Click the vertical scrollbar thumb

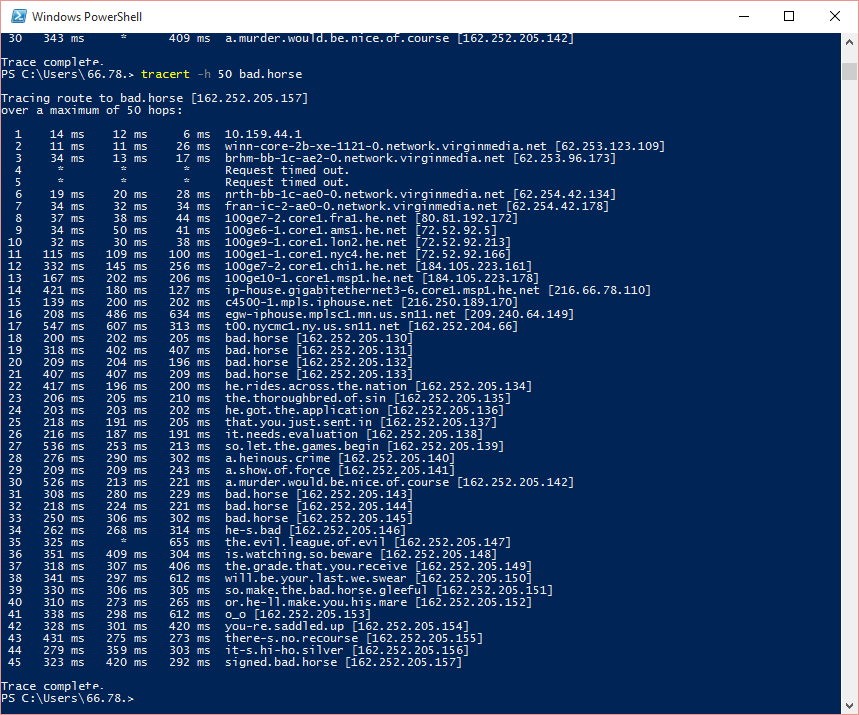(849, 71)
